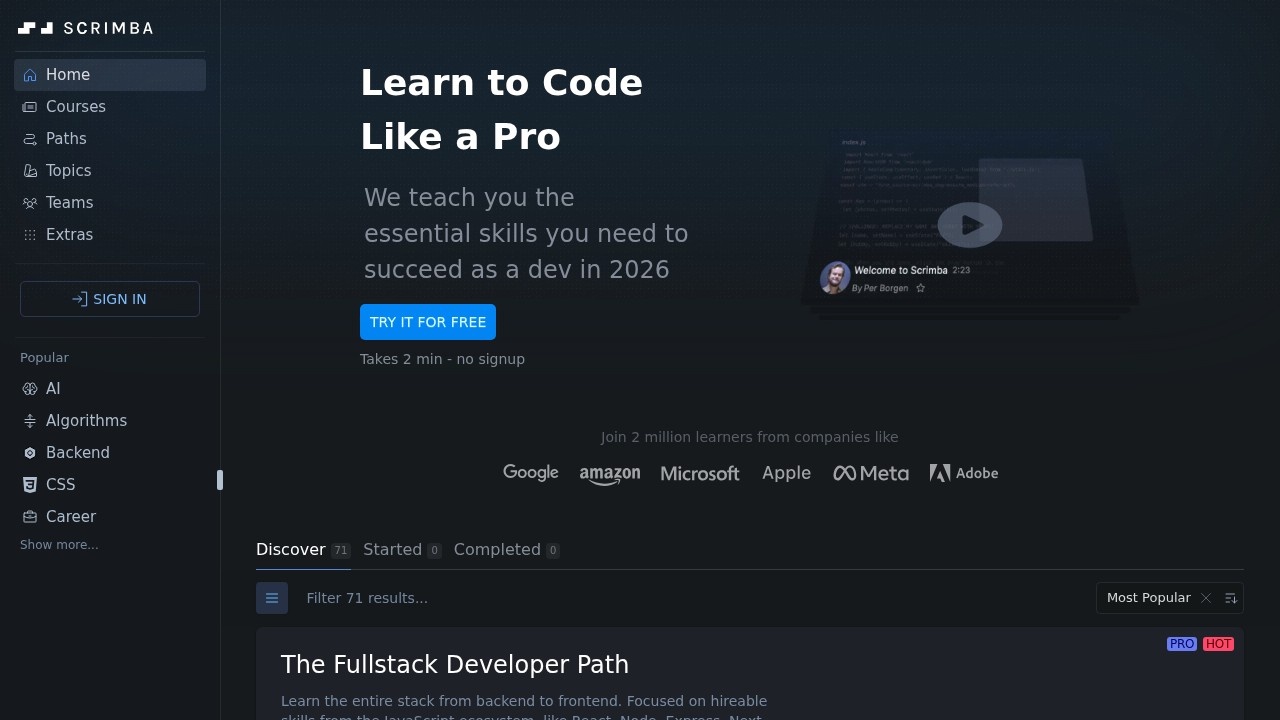Play the Welcome to Scrimba video

970,225
